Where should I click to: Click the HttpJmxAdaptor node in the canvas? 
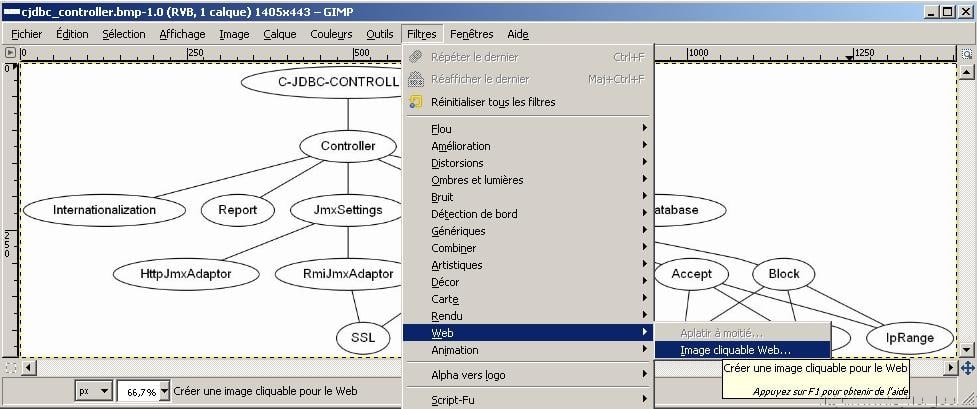pyautogui.click(x=186, y=274)
